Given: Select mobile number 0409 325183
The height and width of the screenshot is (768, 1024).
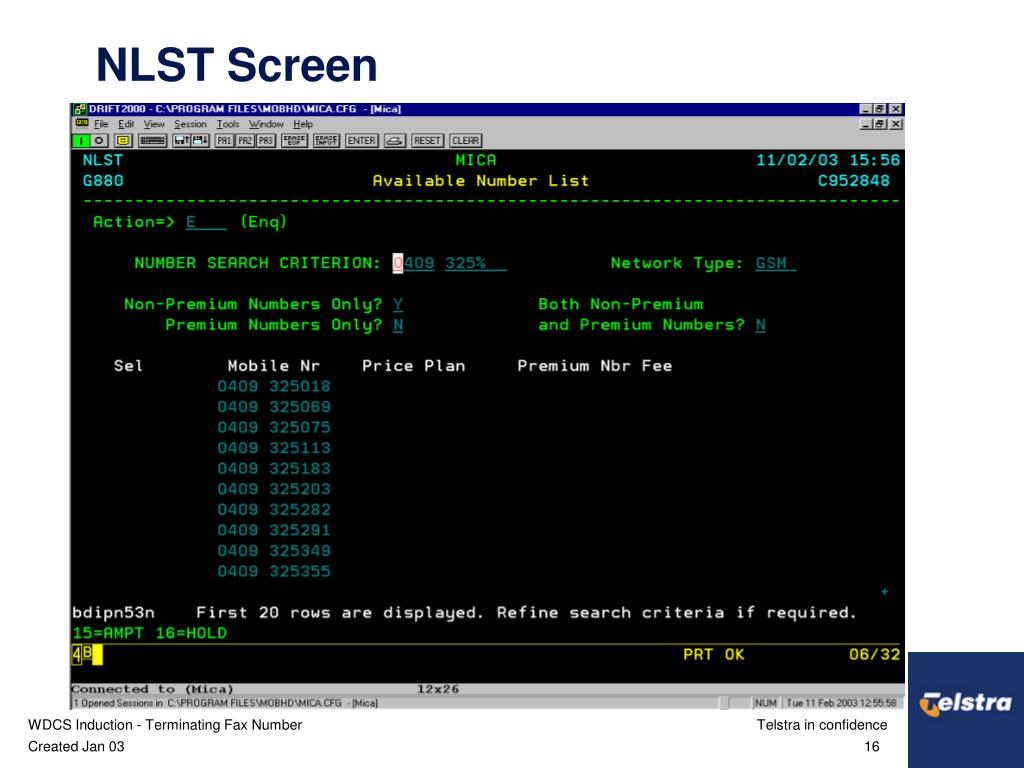Looking at the screenshot, I should (x=274, y=469).
